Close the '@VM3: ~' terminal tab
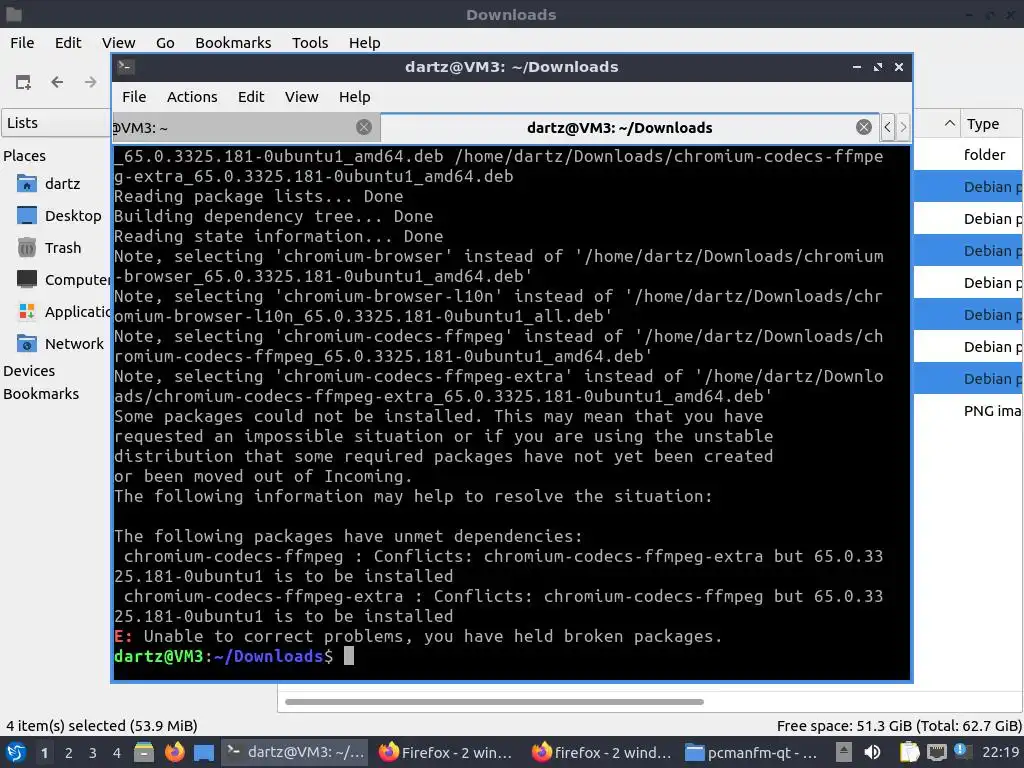1024x768 pixels. [x=364, y=127]
